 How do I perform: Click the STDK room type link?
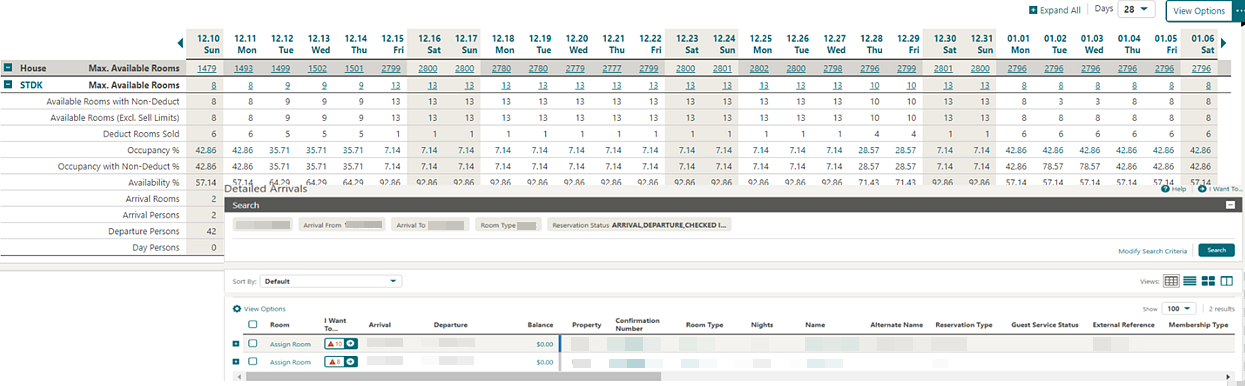pos(31,86)
